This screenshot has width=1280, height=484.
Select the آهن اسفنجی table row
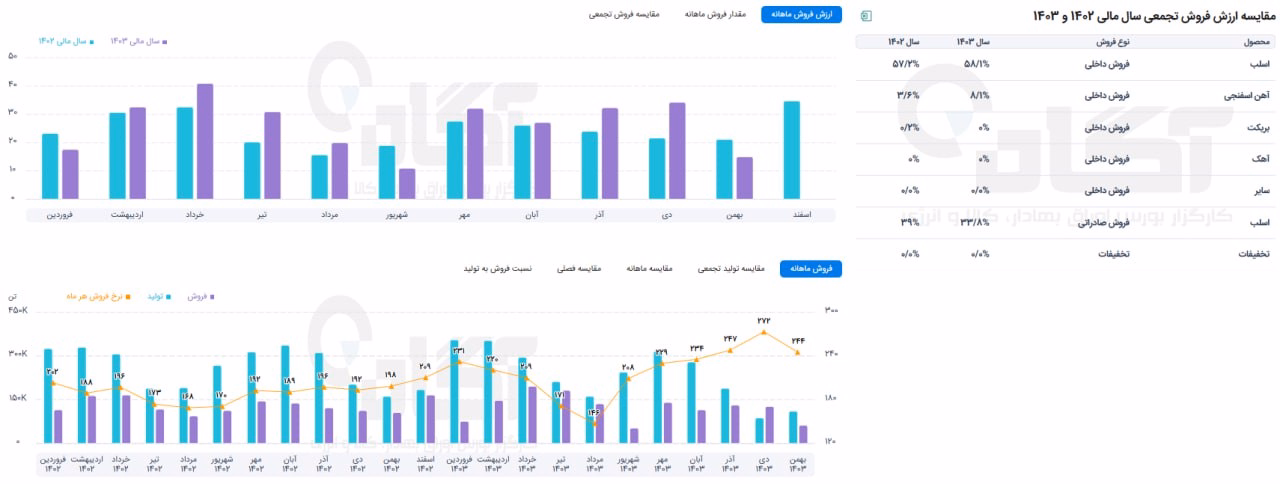[x=1064, y=96]
